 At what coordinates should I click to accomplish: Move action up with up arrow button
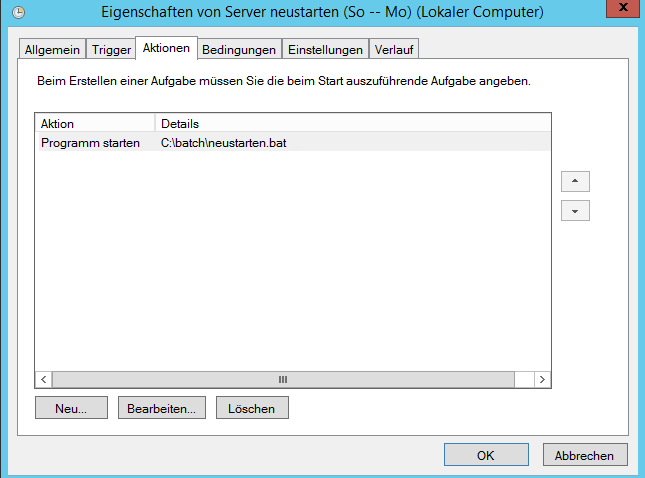point(575,181)
